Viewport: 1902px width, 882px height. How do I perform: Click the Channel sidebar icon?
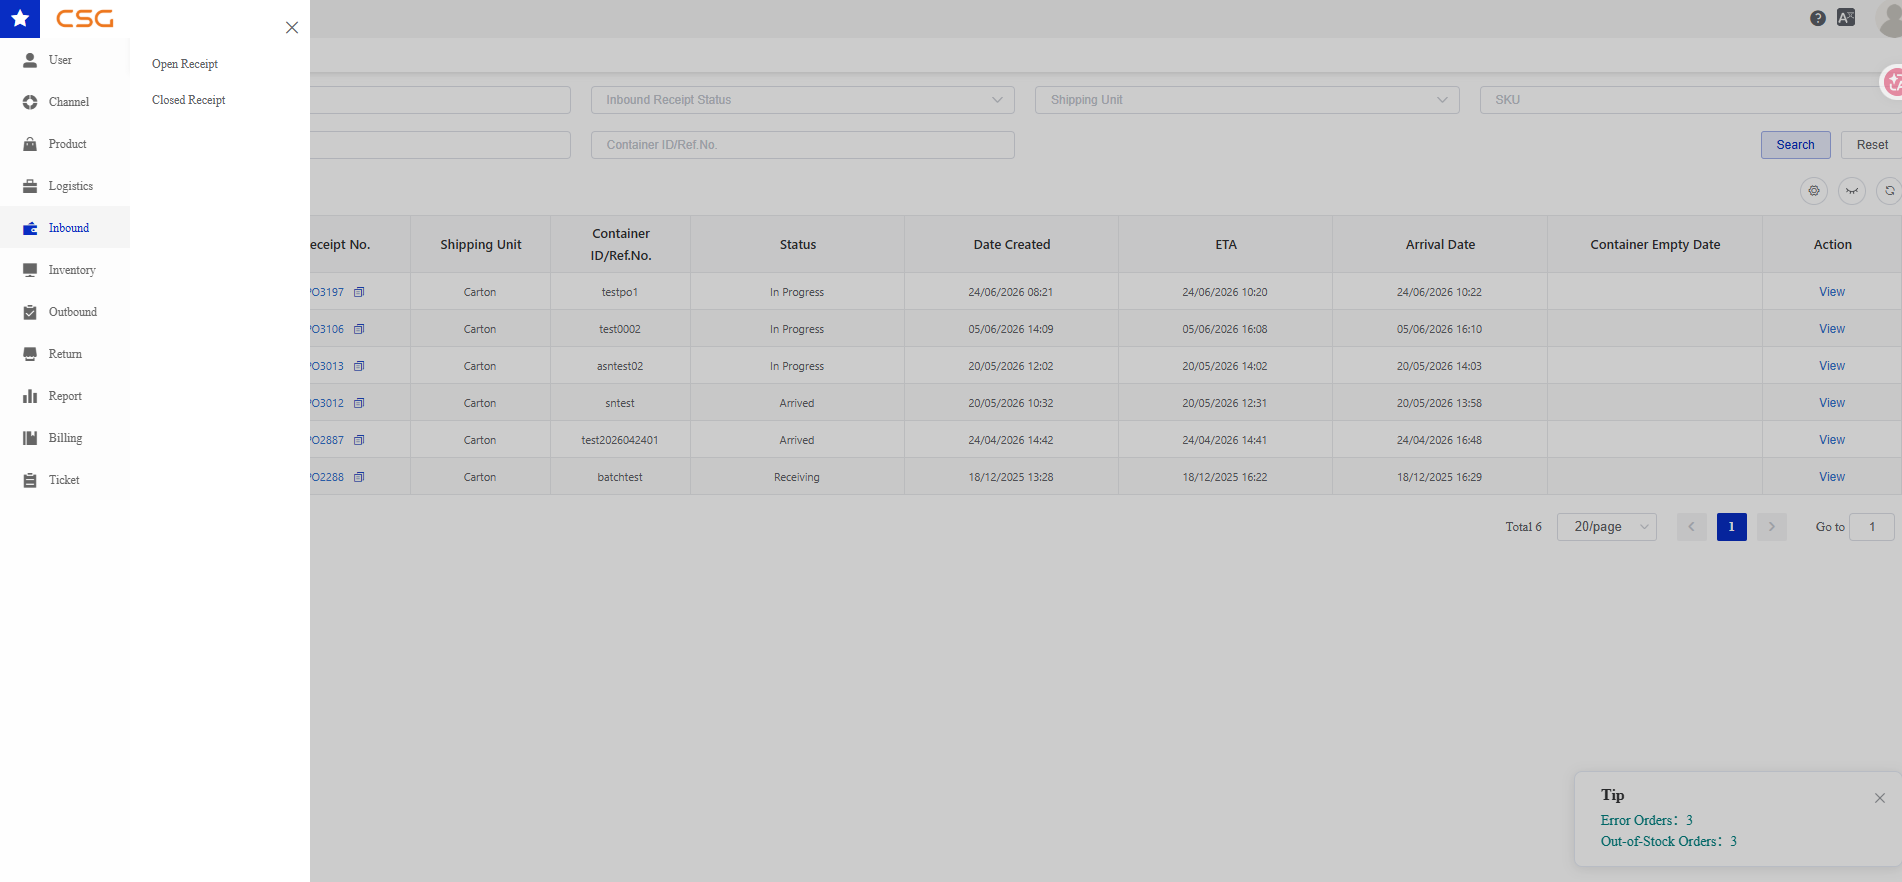coord(30,102)
